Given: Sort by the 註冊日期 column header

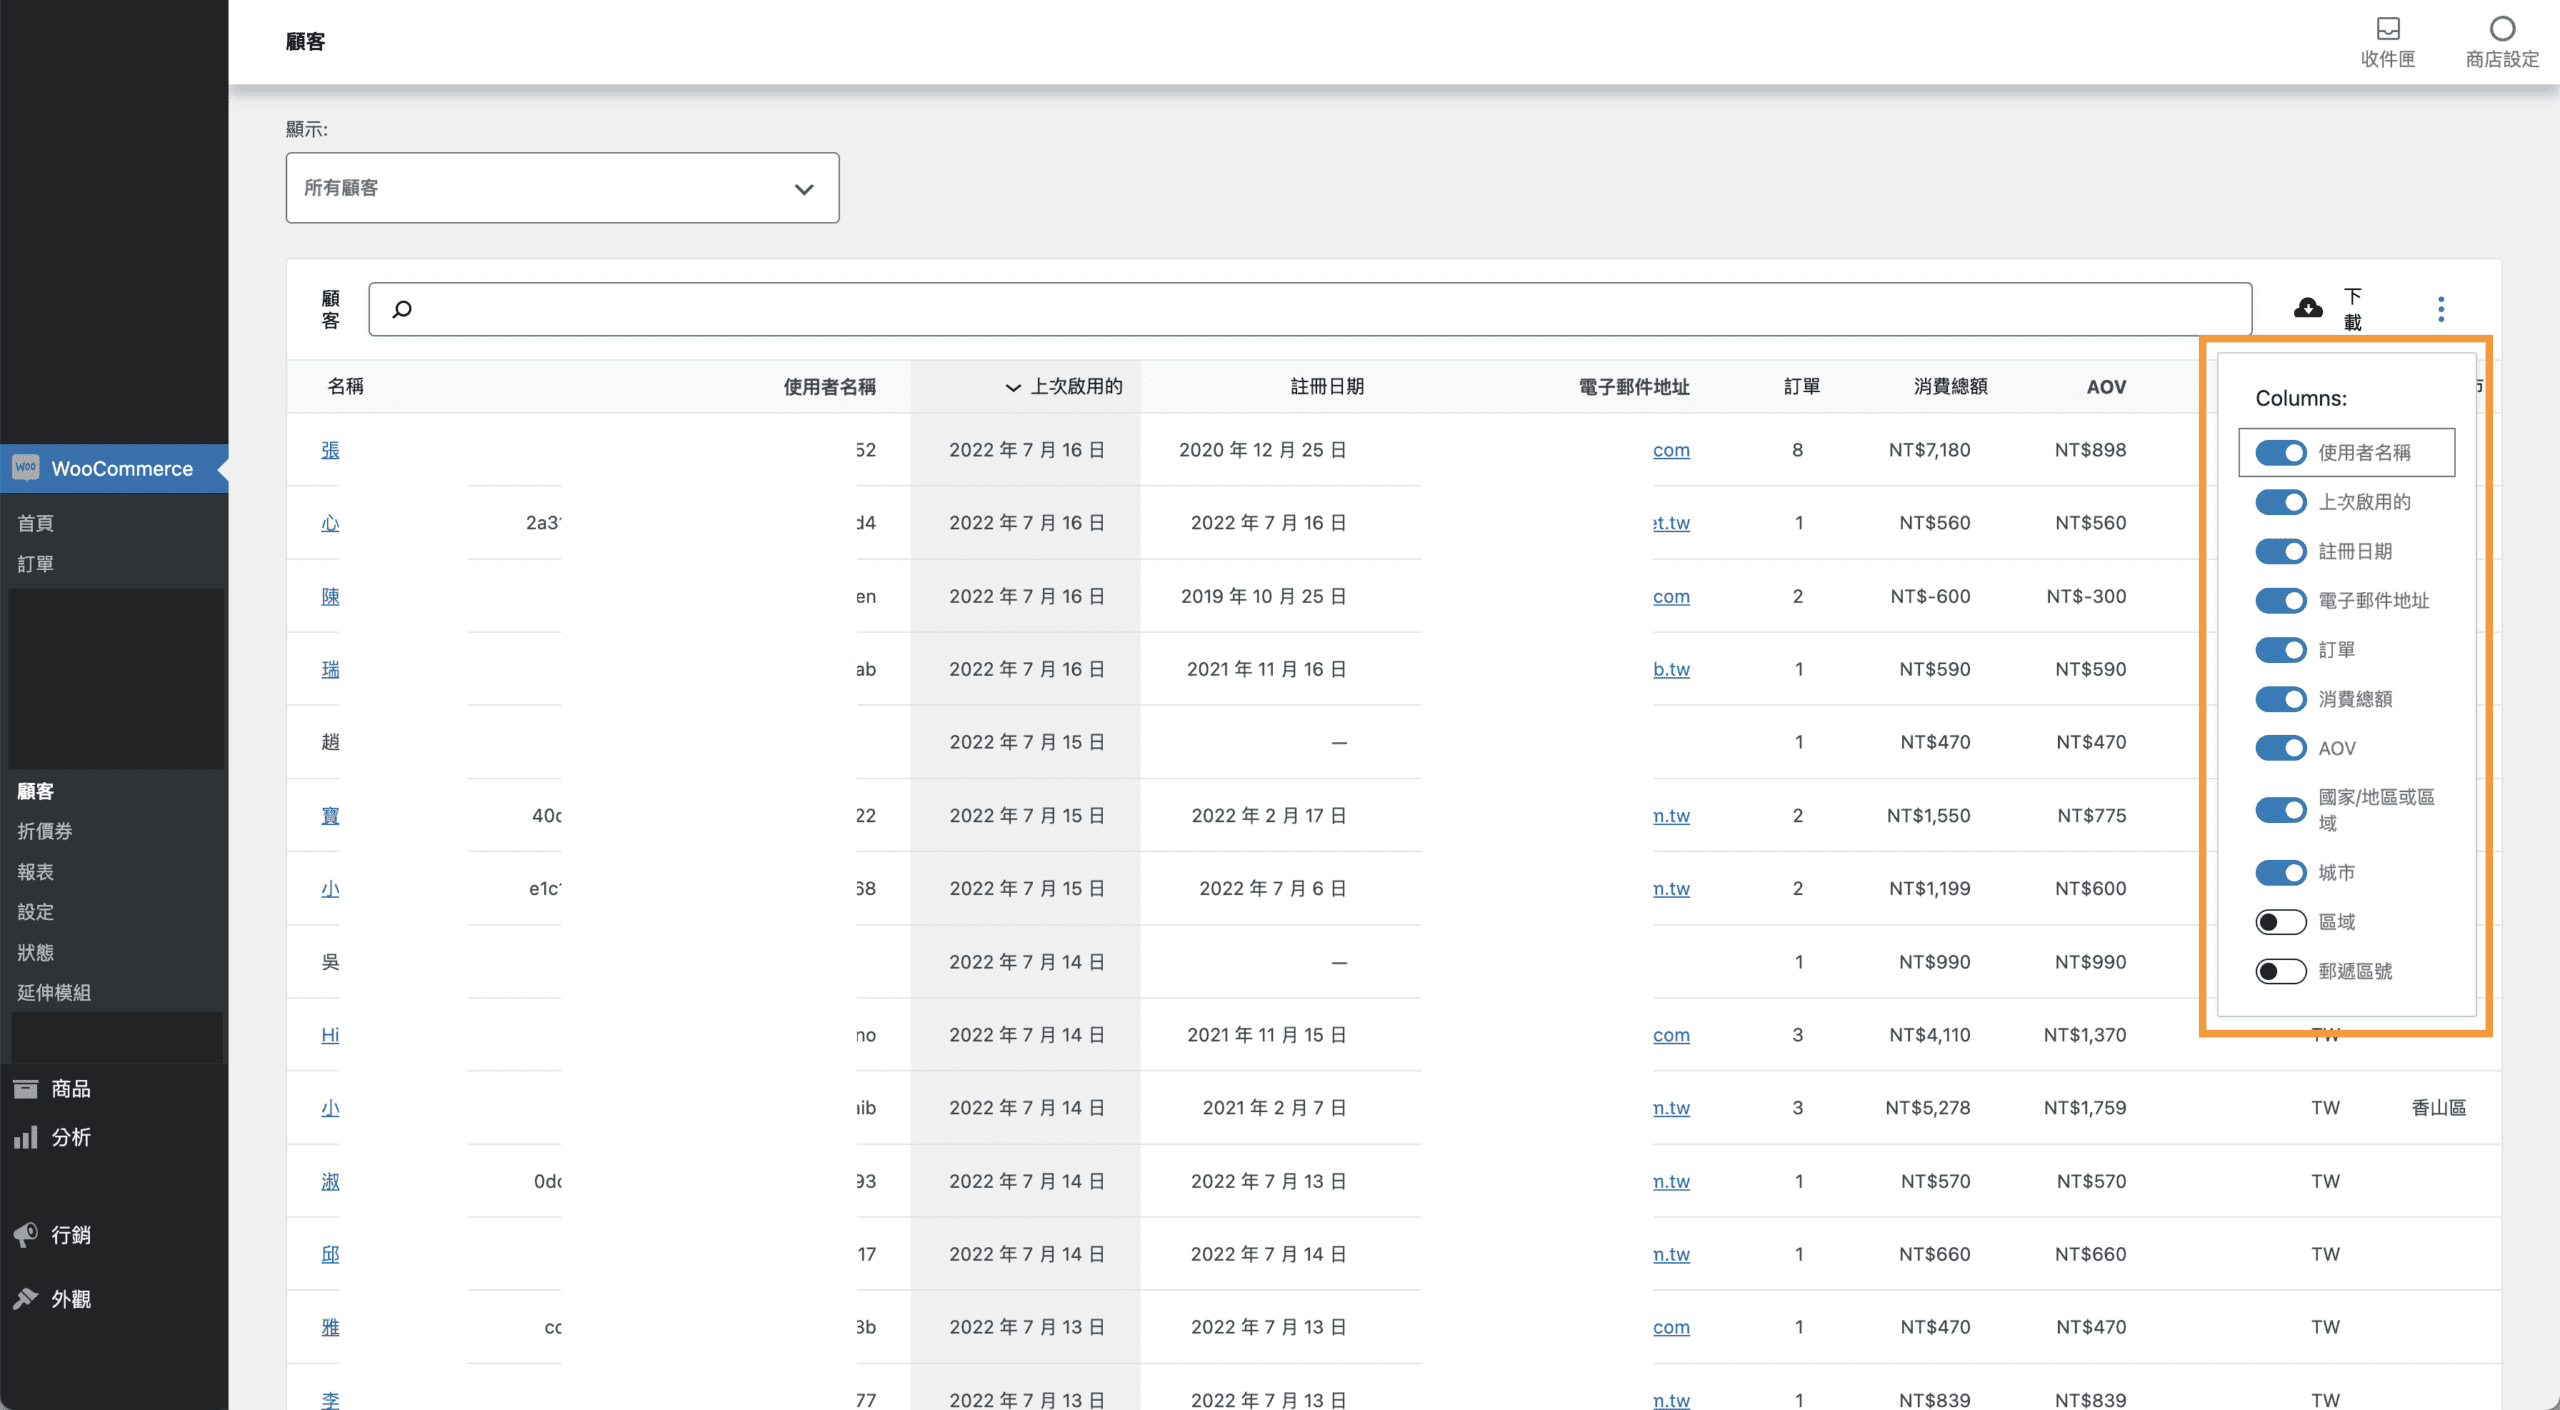Looking at the screenshot, I should (1326, 387).
